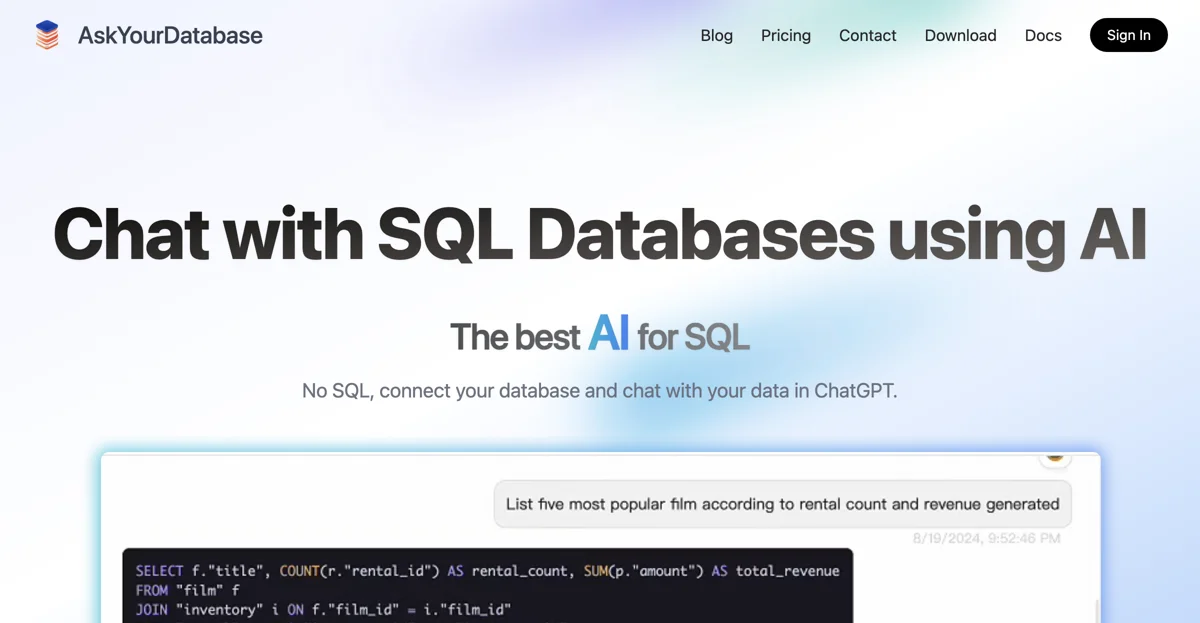Viewport: 1200px width, 623px height.
Task: Open the Docs section
Action: (1043, 35)
